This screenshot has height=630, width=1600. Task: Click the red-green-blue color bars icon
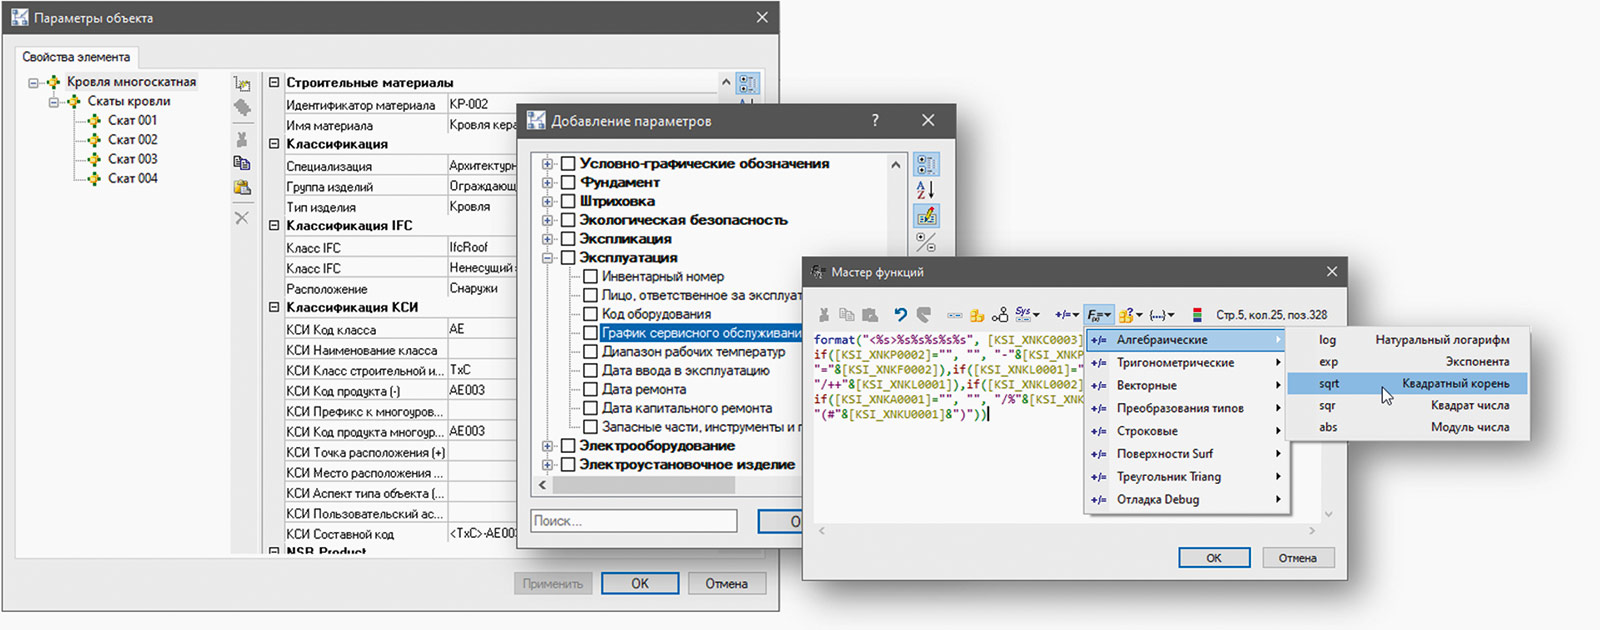(x=1197, y=315)
